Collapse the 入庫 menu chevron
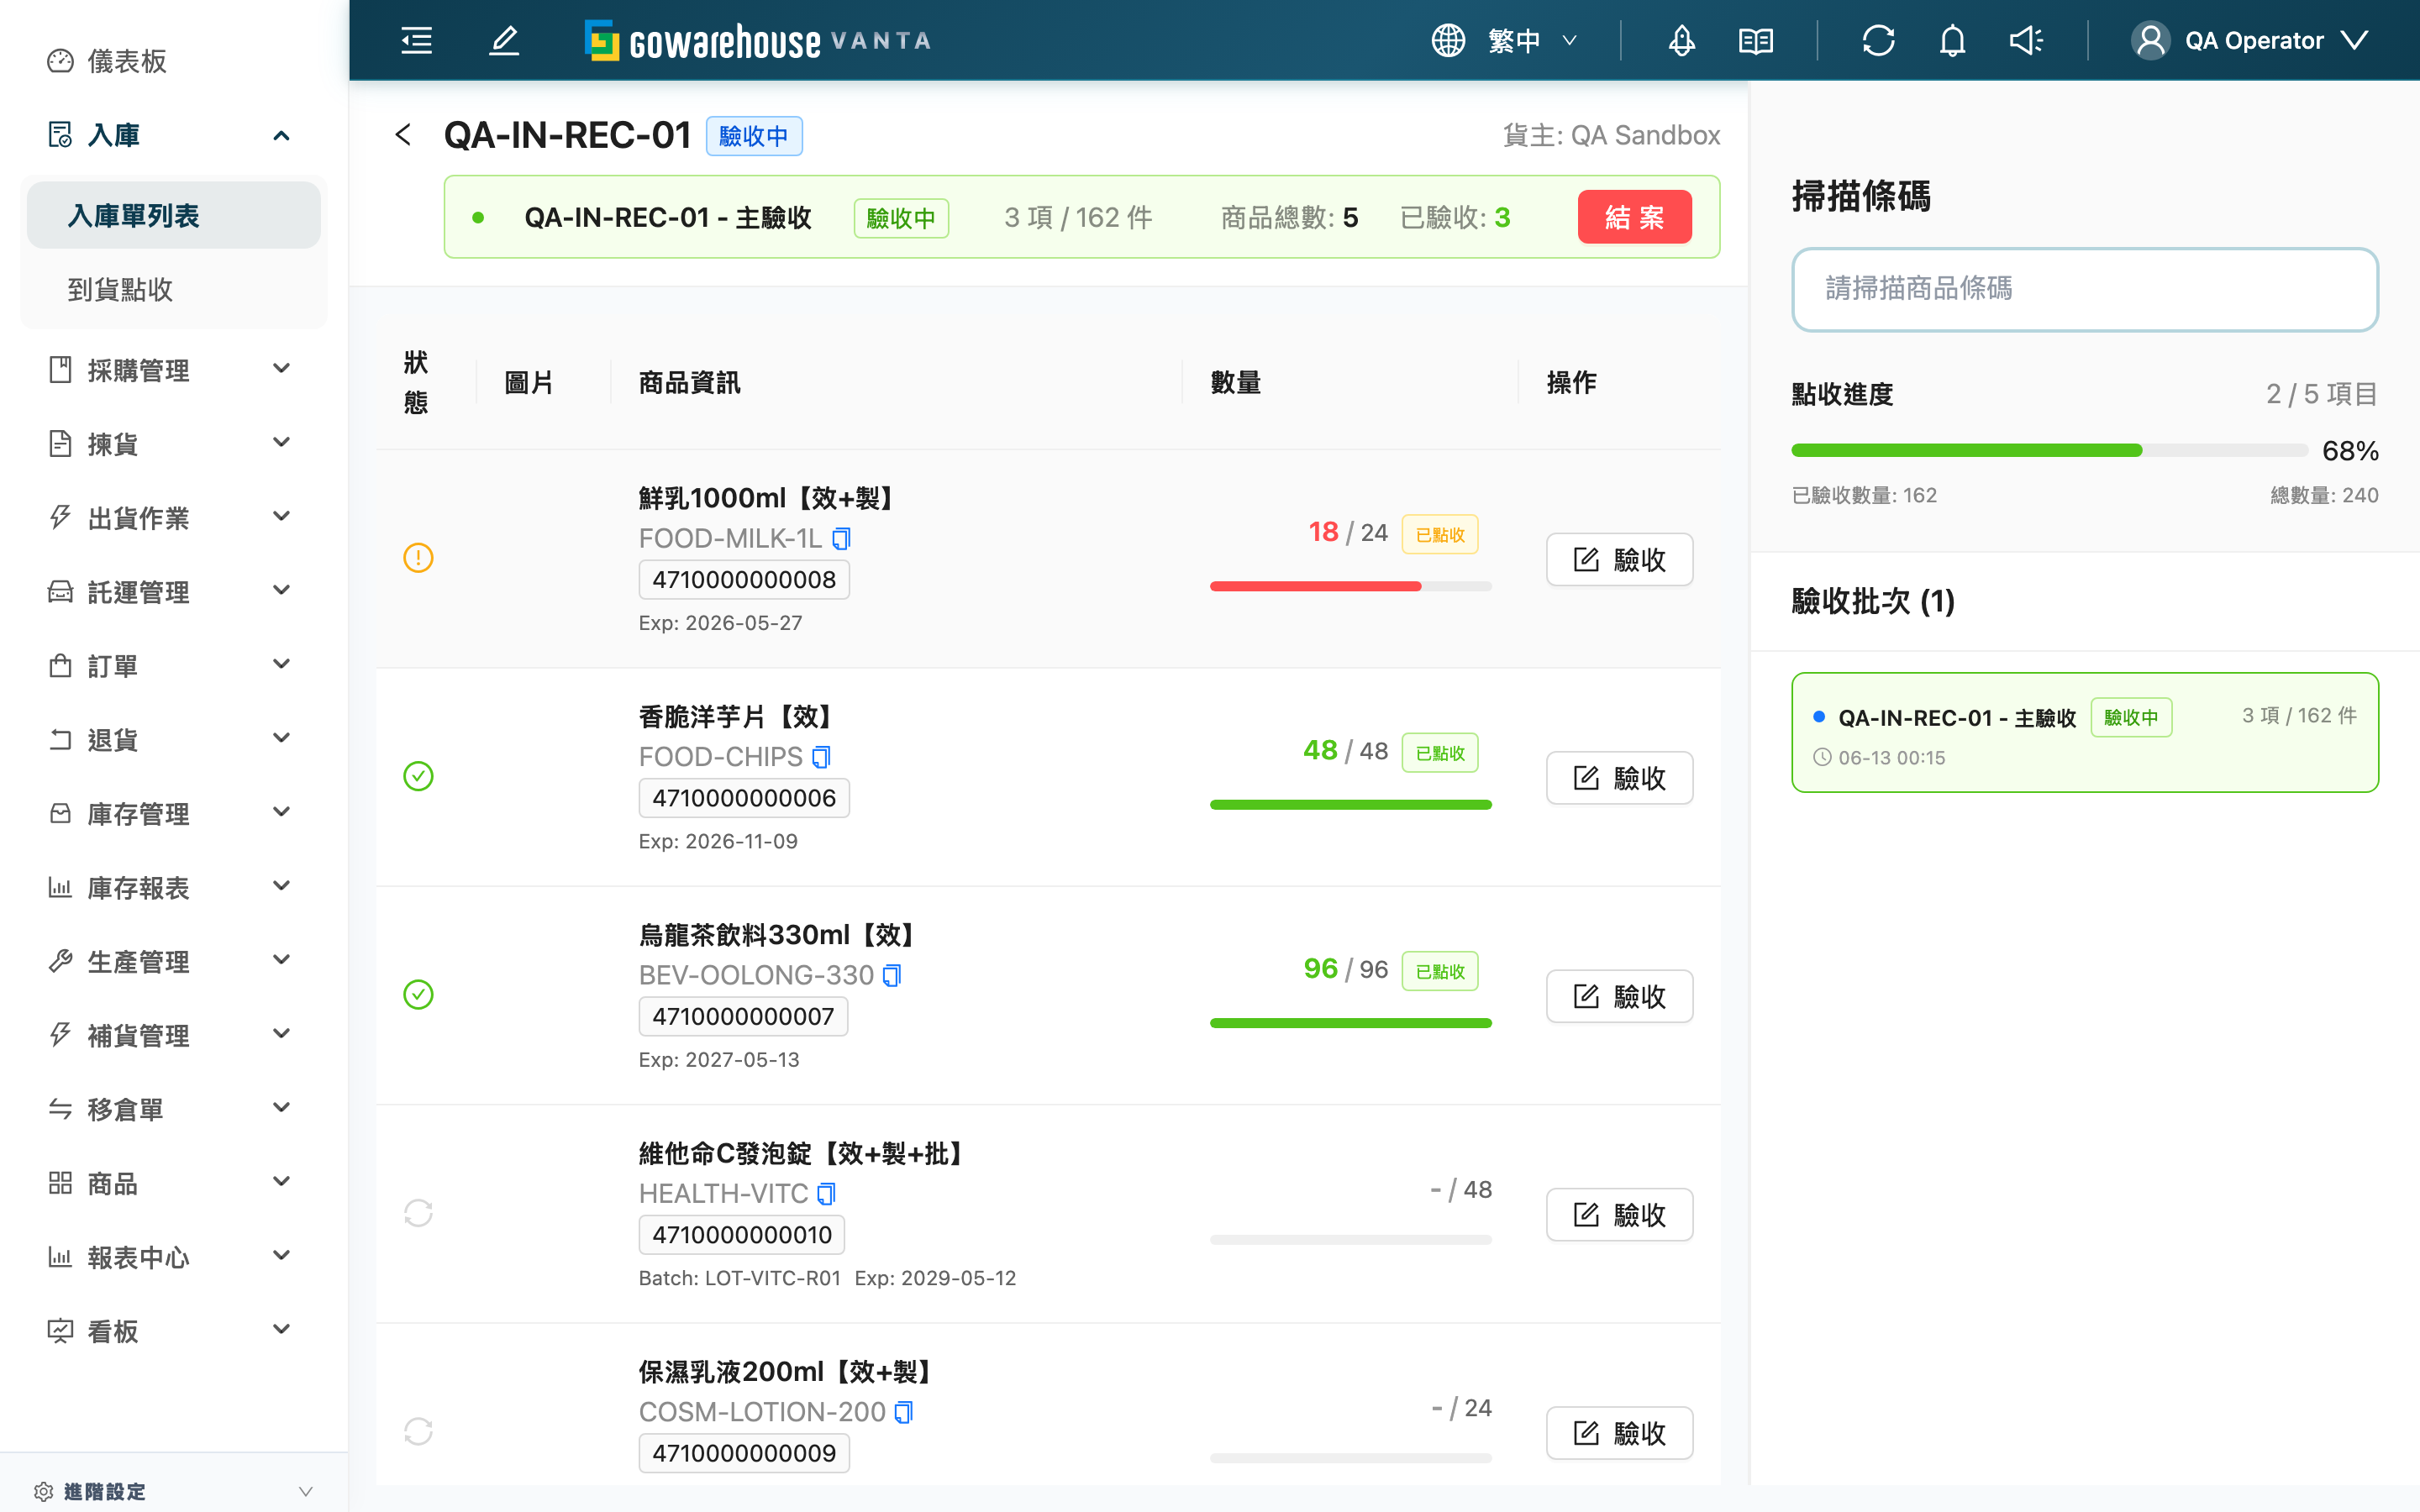Image resolution: width=2420 pixels, height=1512 pixels. [x=282, y=135]
